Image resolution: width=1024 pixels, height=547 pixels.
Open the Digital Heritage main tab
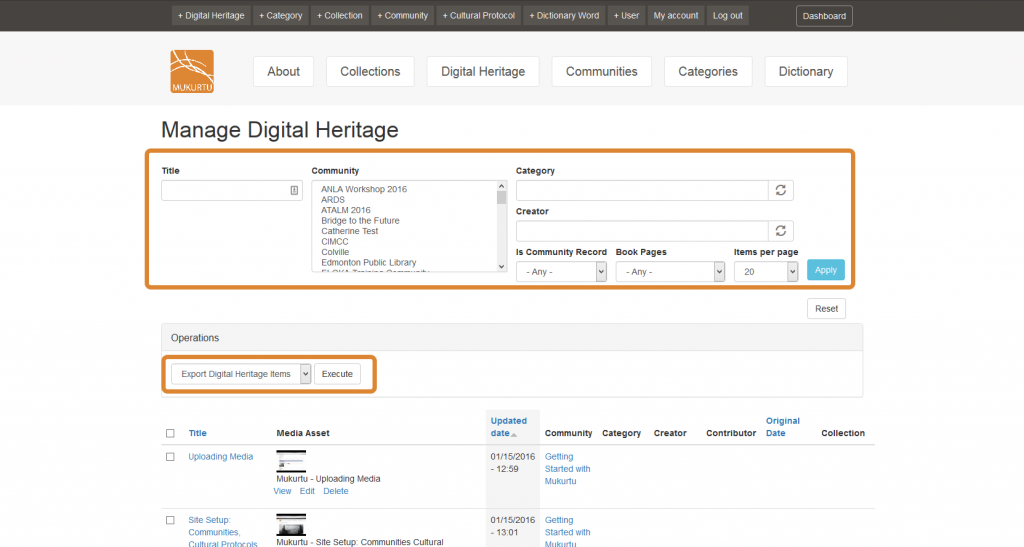coord(483,72)
